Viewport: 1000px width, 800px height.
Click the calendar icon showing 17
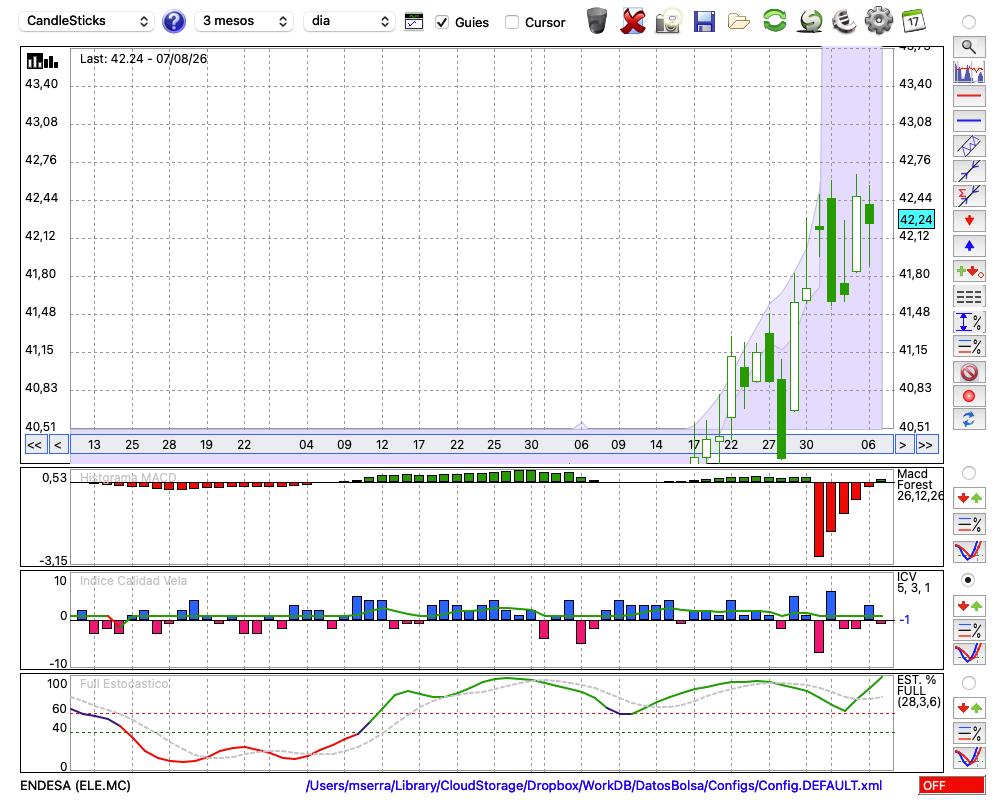914,21
